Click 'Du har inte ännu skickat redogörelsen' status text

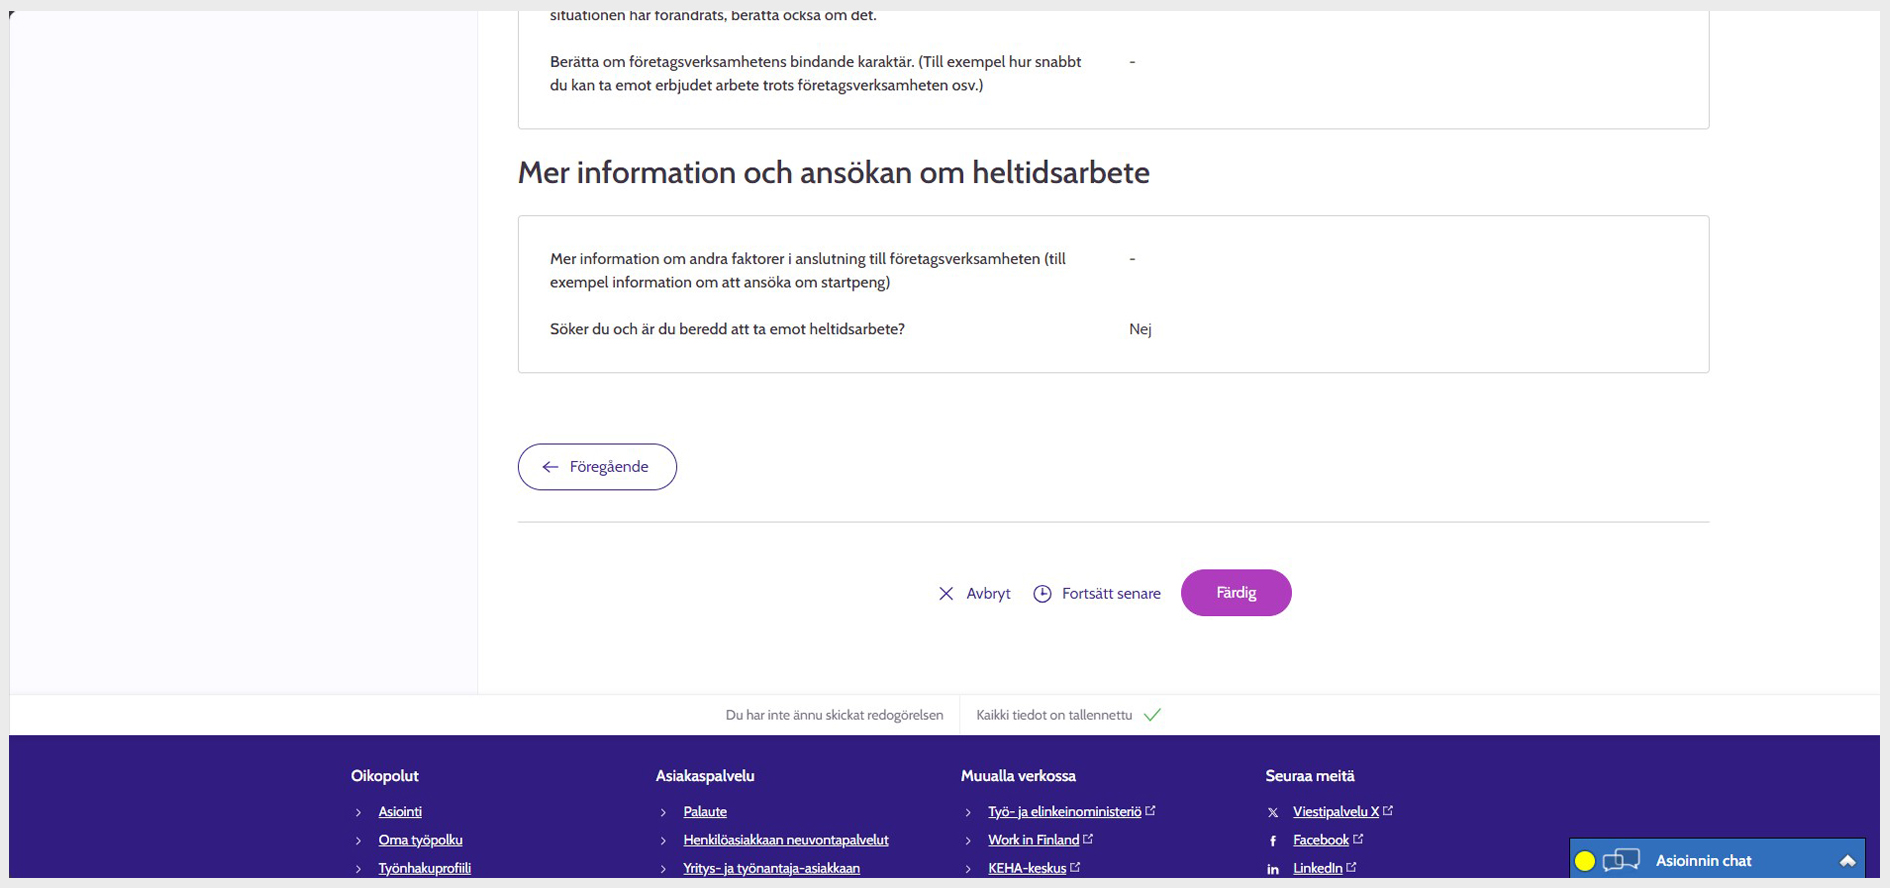coord(834,715)
